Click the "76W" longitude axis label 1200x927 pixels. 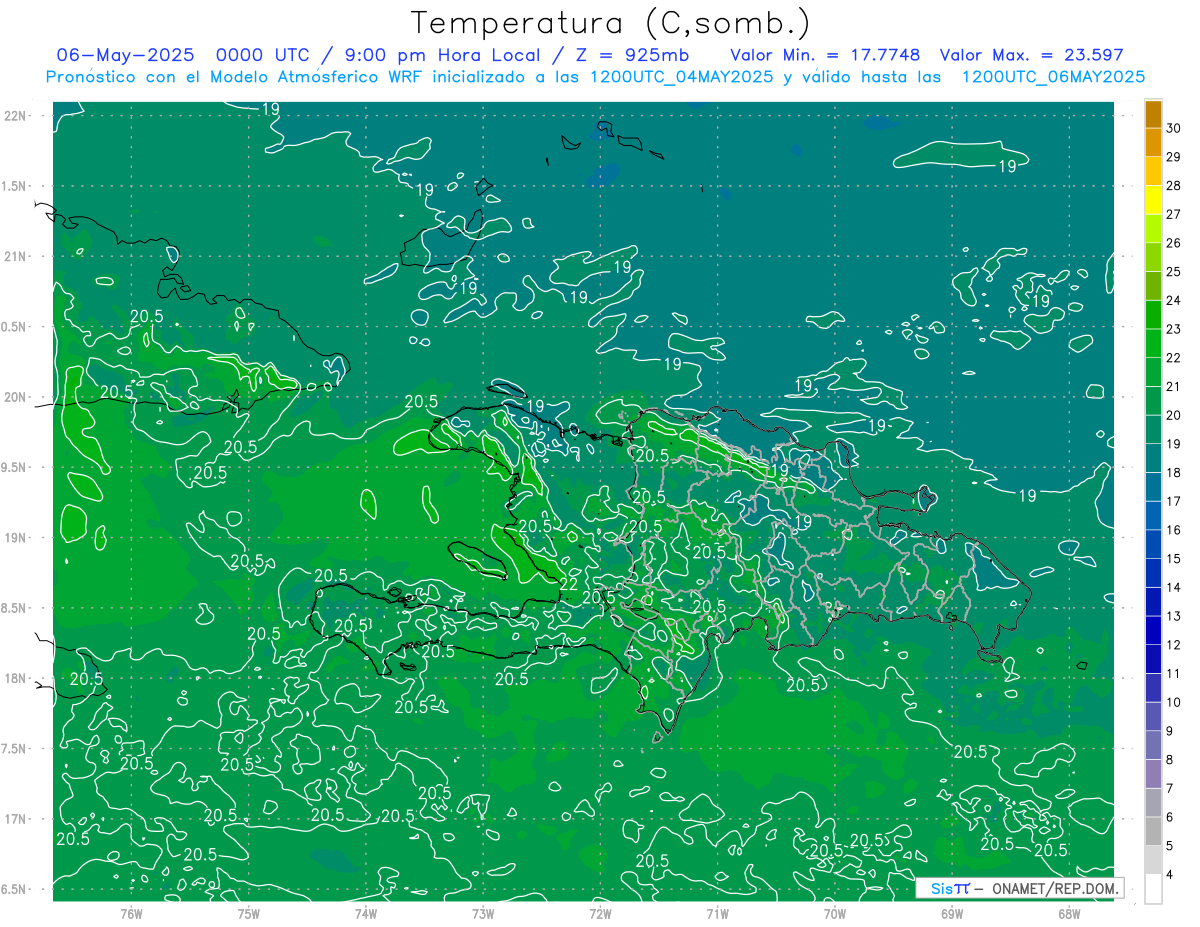point(131,913)
